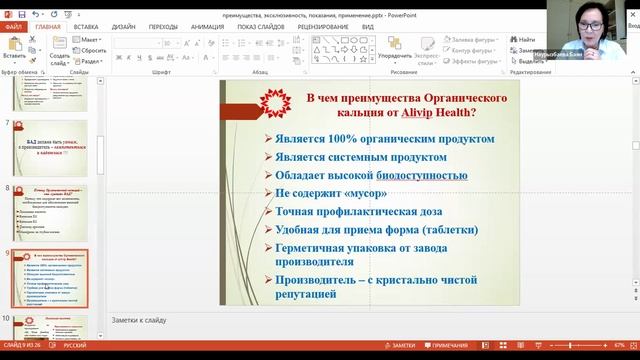
Task: Click the zoom out minus button
Action: 552,345
